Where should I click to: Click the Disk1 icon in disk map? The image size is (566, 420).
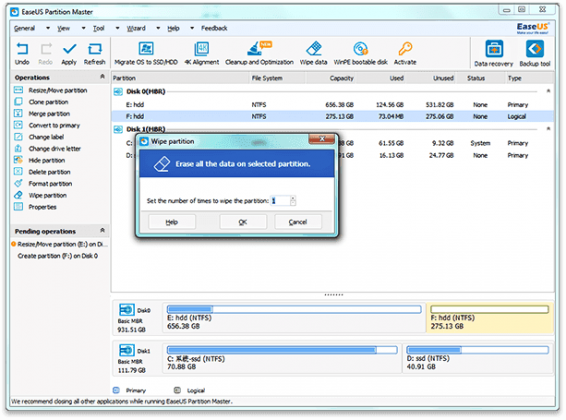[126, 350]
